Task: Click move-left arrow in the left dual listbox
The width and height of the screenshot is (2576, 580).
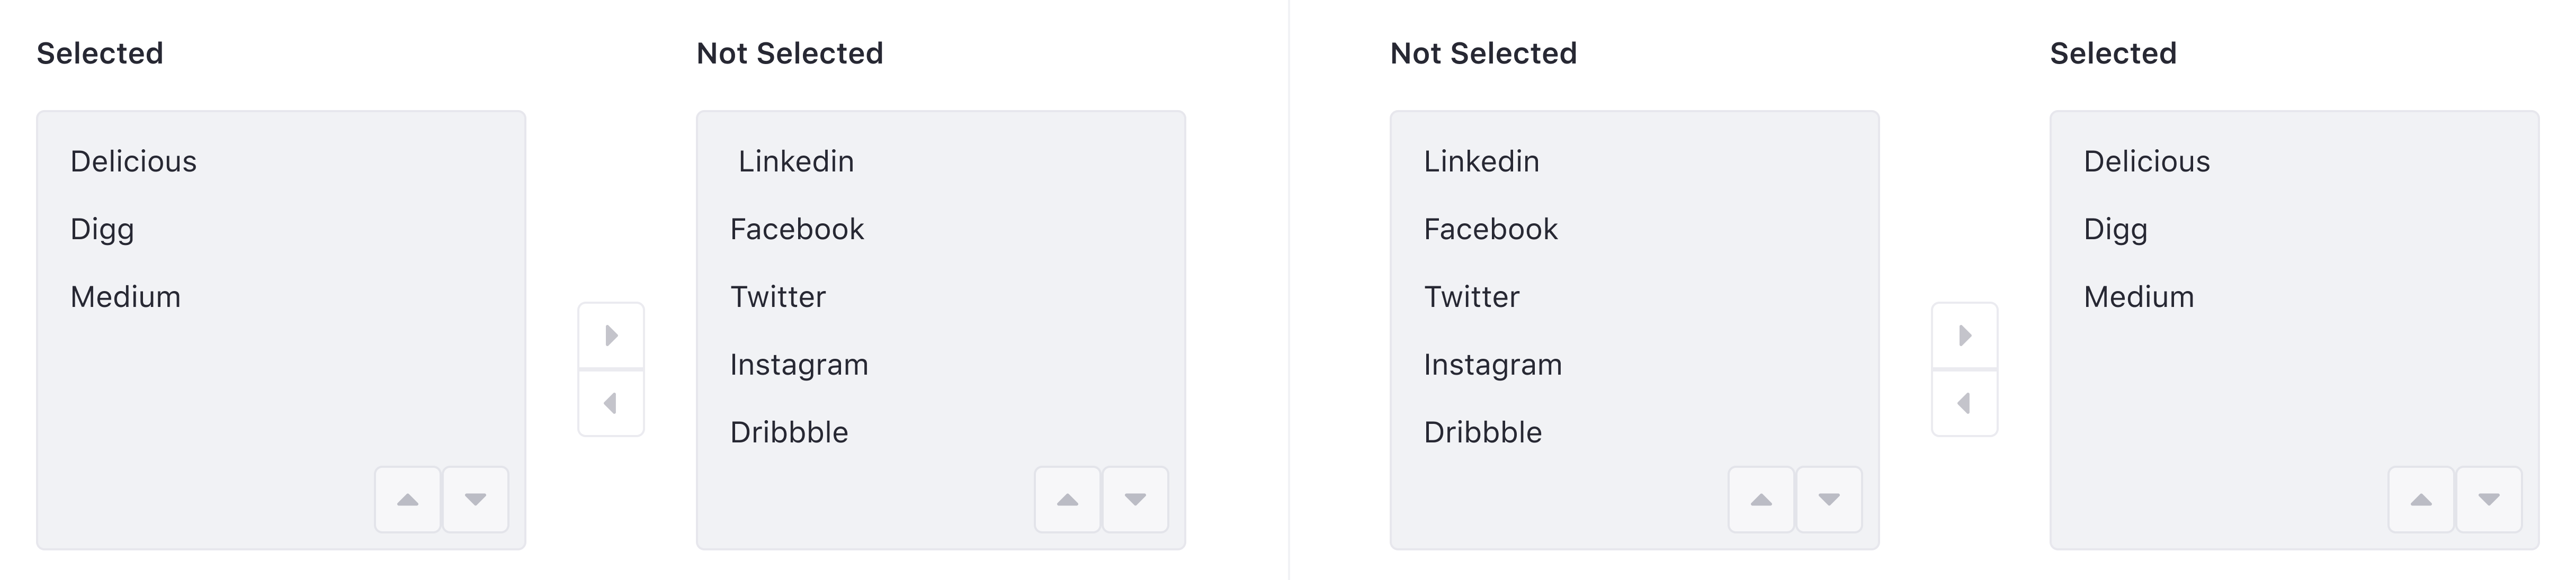Action: [611, 403]
